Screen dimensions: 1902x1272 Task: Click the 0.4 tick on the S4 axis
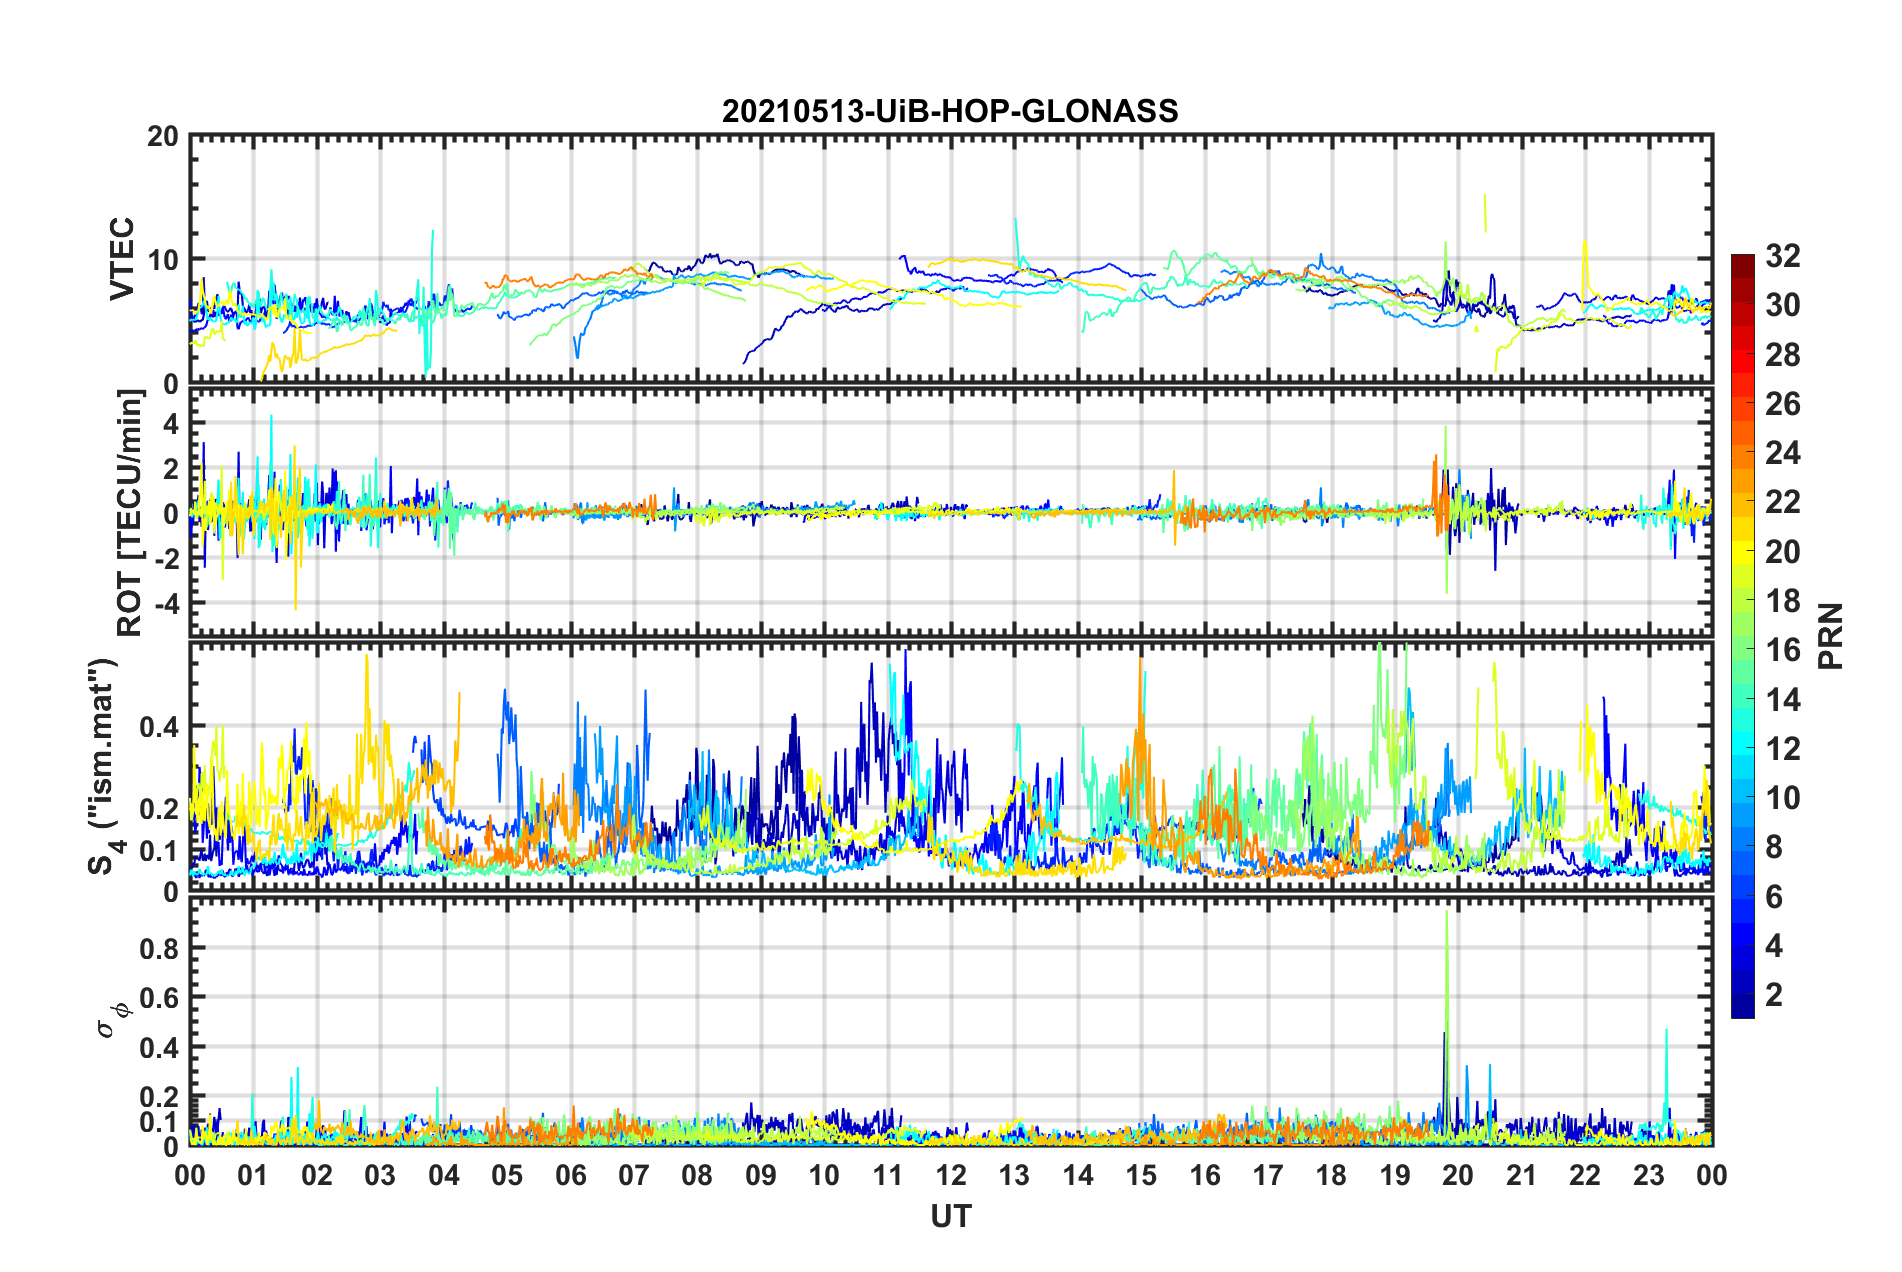pyautogui.click(x=160, y=726)
